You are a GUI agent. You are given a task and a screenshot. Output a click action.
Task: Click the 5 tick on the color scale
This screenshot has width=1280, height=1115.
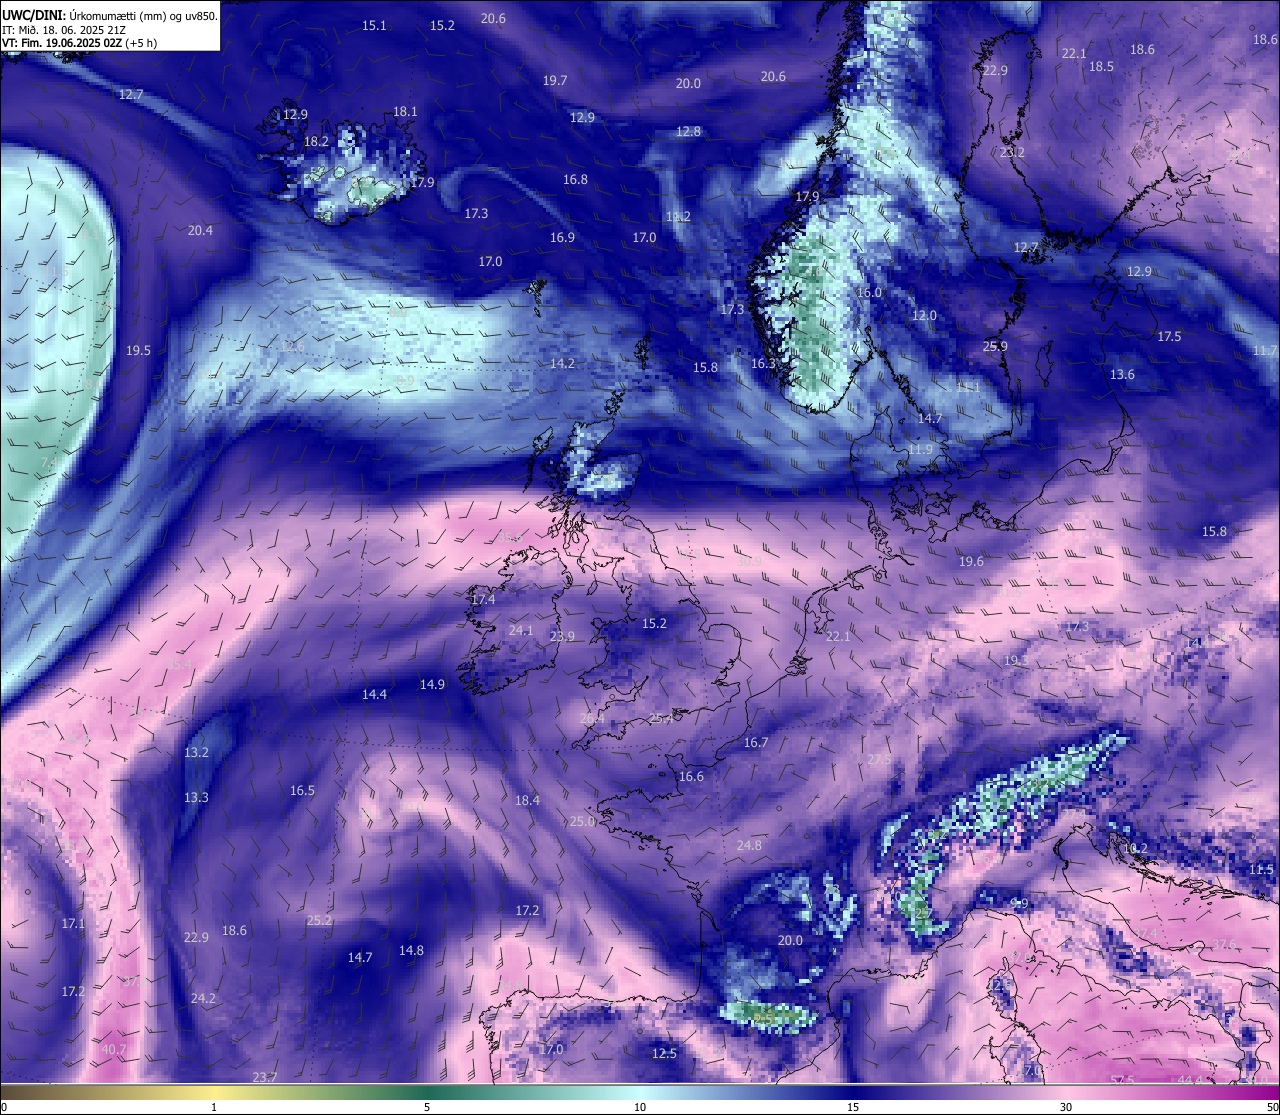(x=427, y=1106)
